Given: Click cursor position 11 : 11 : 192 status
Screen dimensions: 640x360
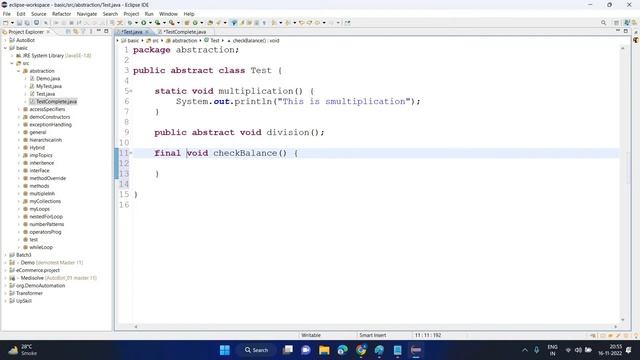Looking at the screenshot, I should click(428, 335).
